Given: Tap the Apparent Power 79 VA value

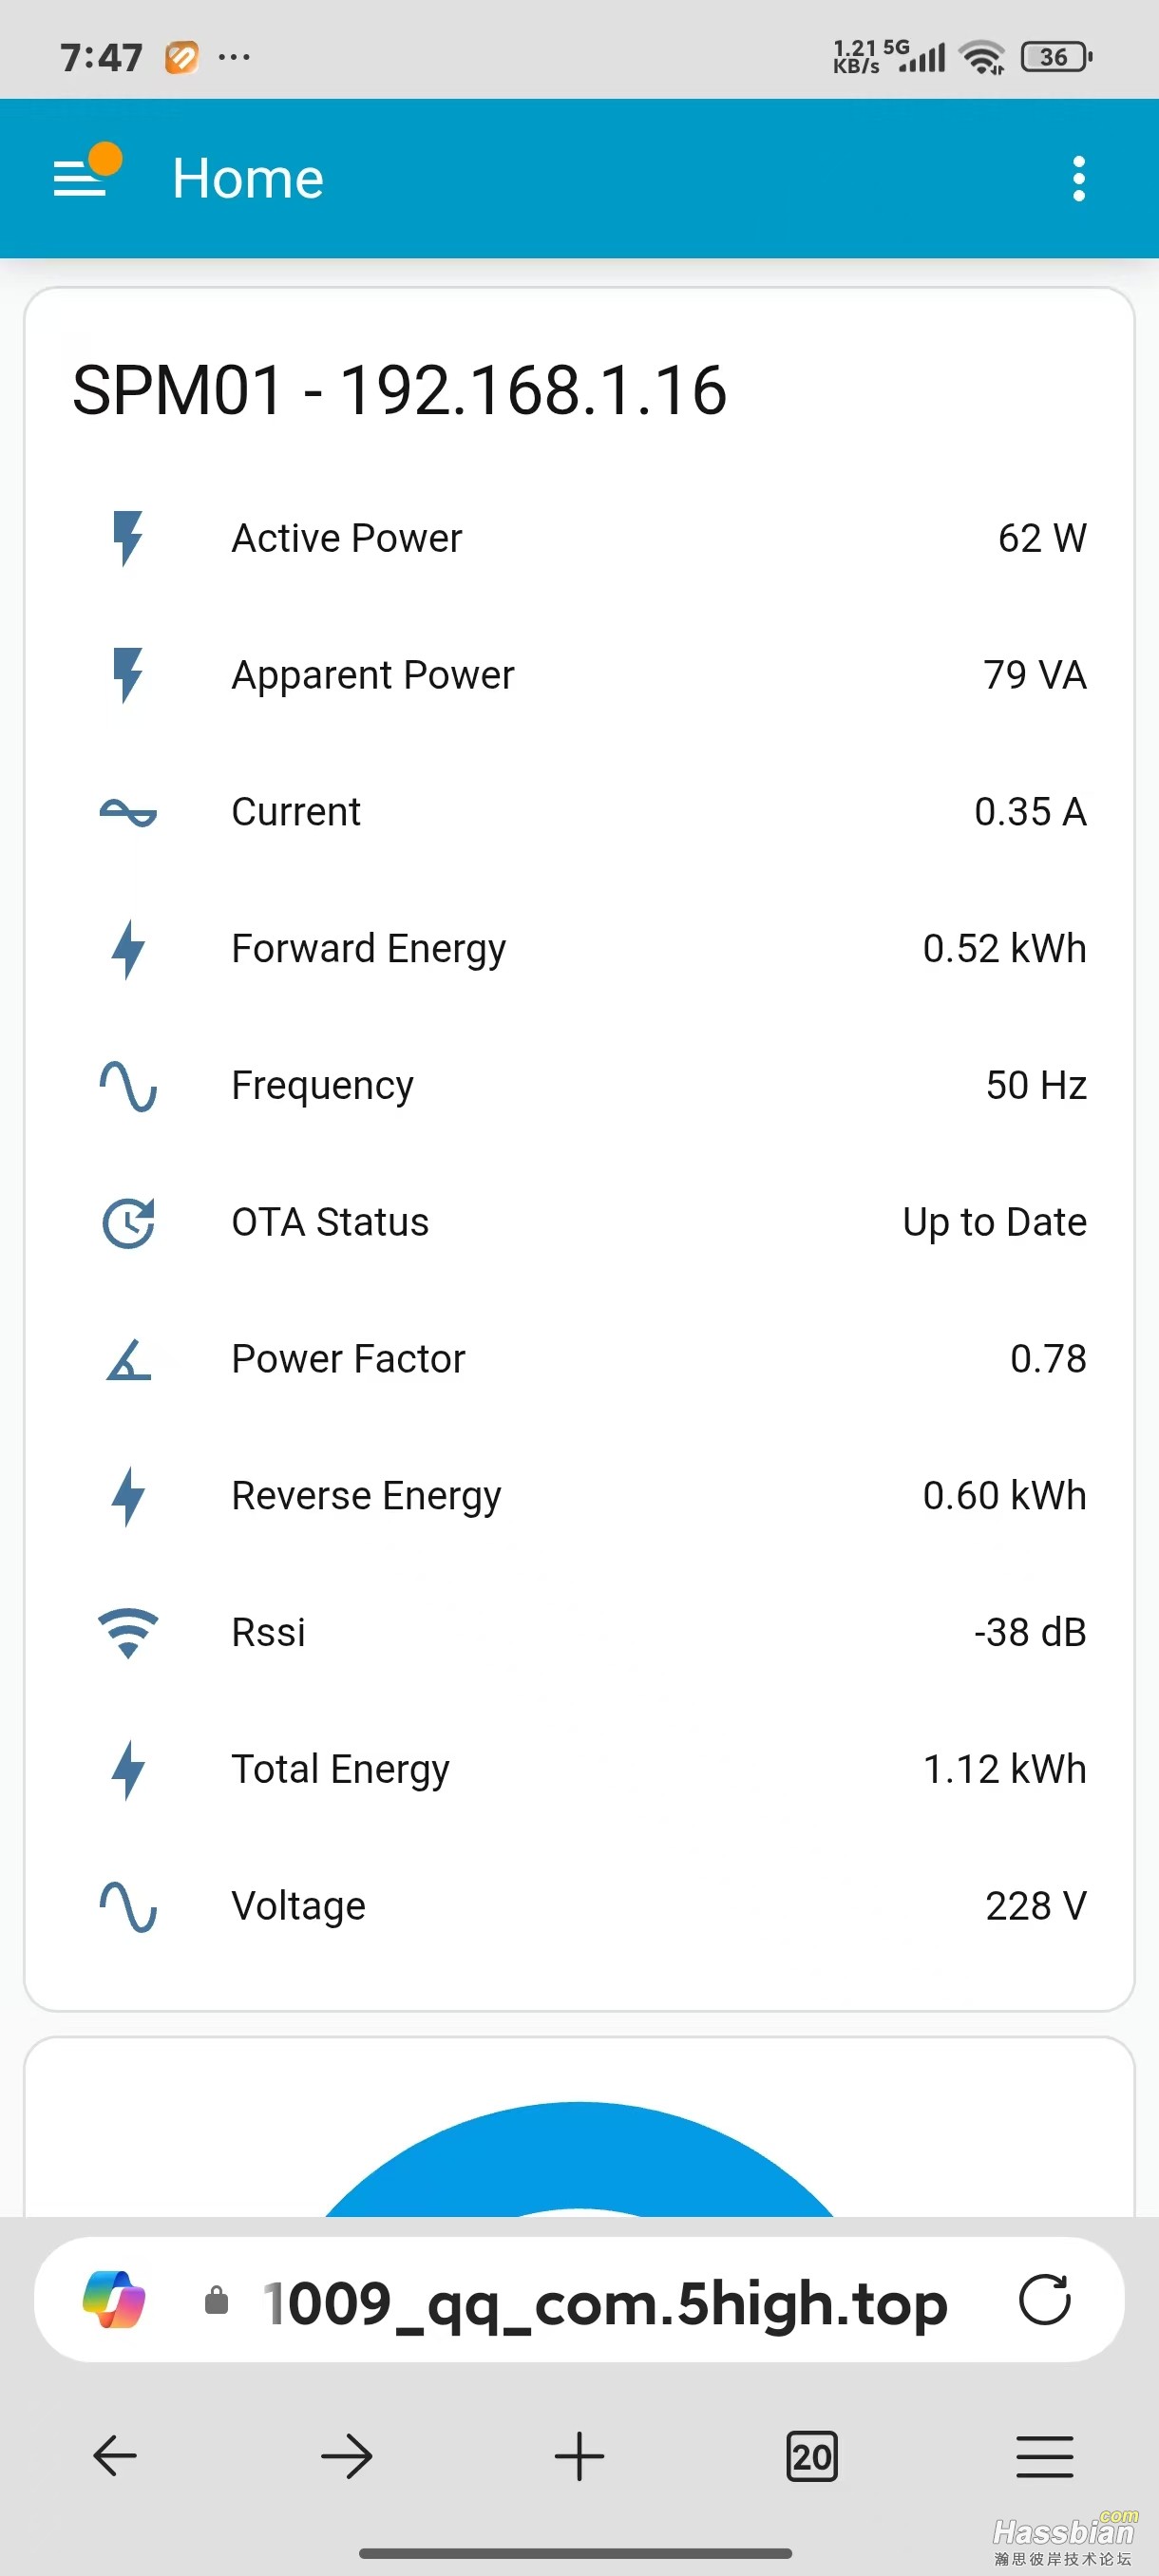Looking at the screenshot, I should (1034, 675).
